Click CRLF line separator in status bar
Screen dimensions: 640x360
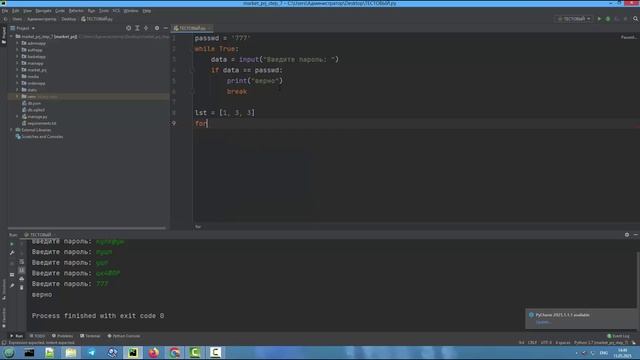532,343
